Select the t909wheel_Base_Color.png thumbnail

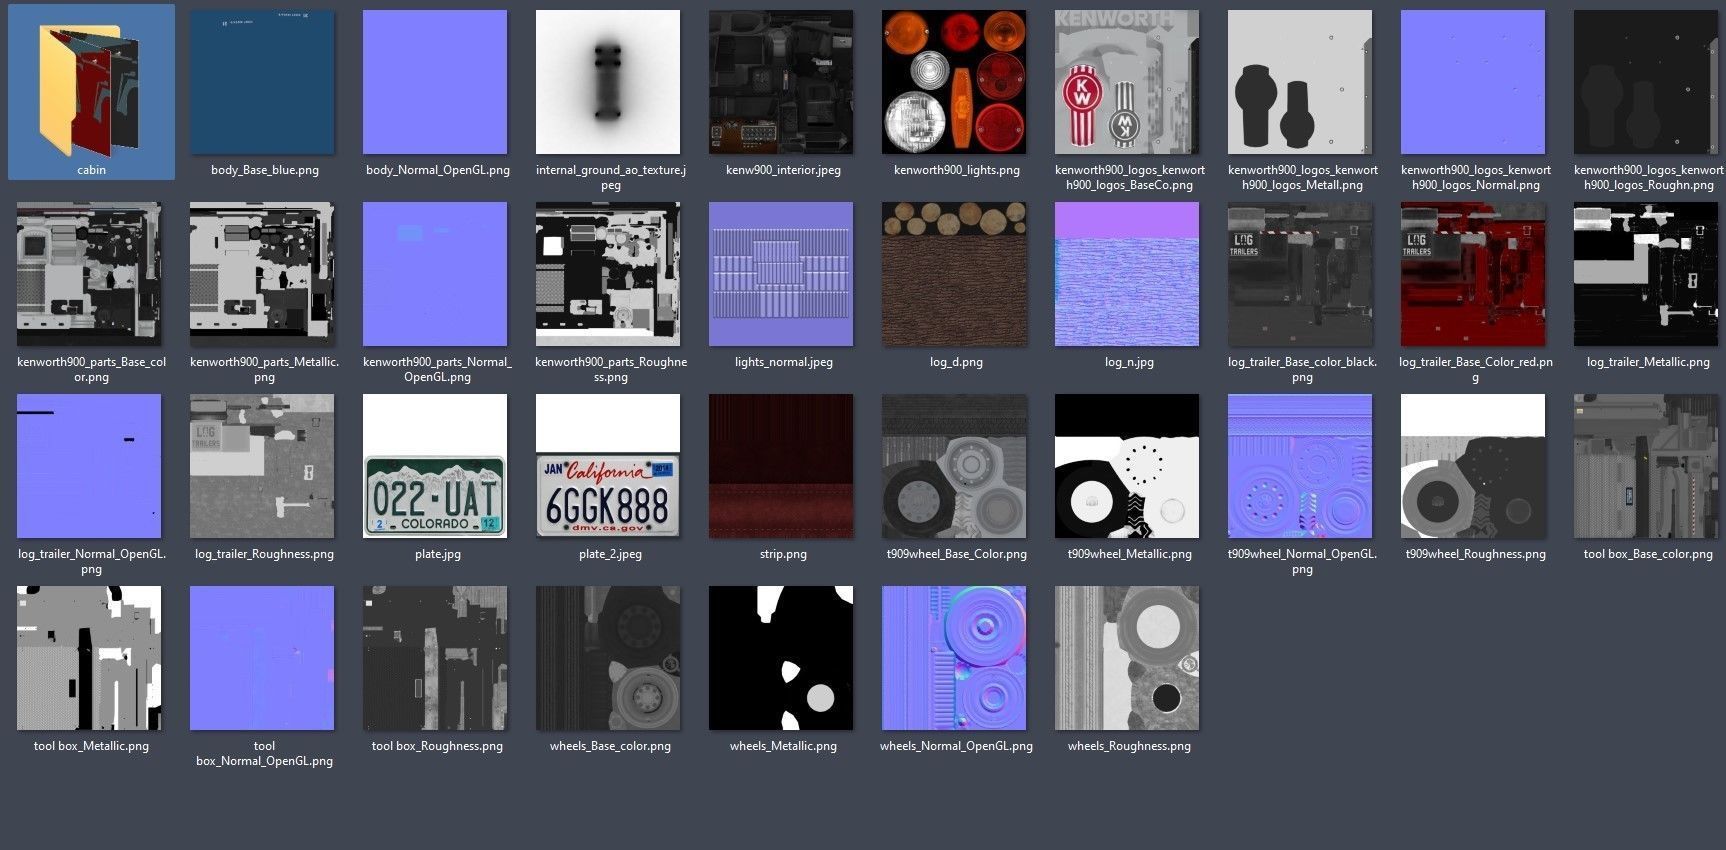click(x=954, y=466)
